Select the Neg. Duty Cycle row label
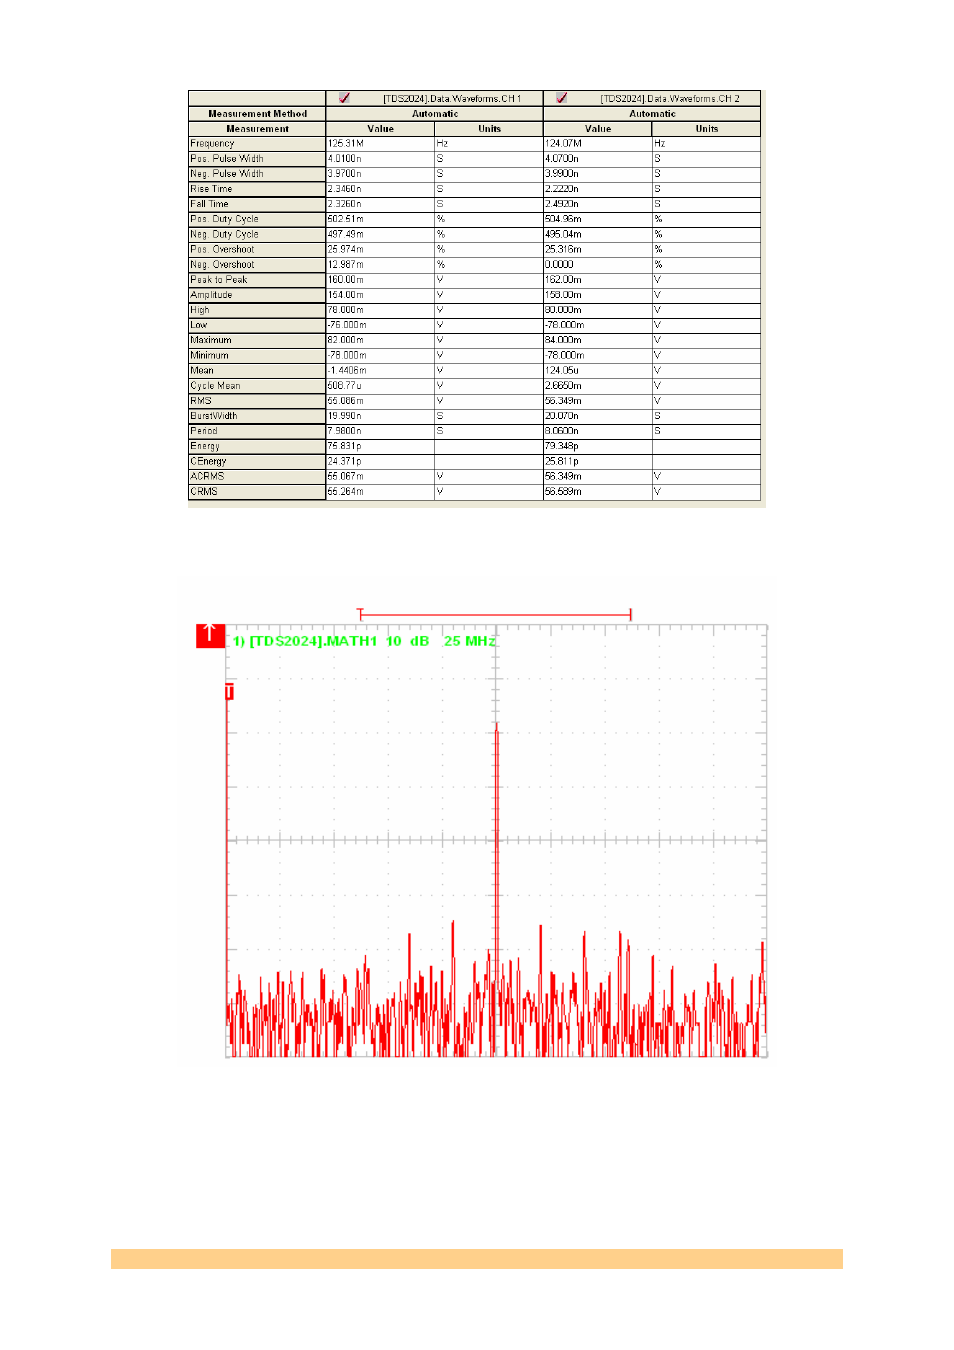This screenshot has width=954, height=1350. [x=257, y=234]
